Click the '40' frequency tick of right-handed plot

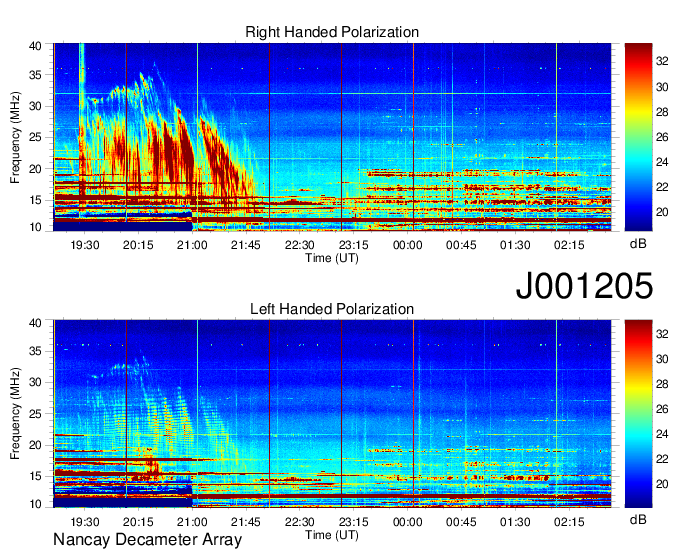tap(35, 46)
